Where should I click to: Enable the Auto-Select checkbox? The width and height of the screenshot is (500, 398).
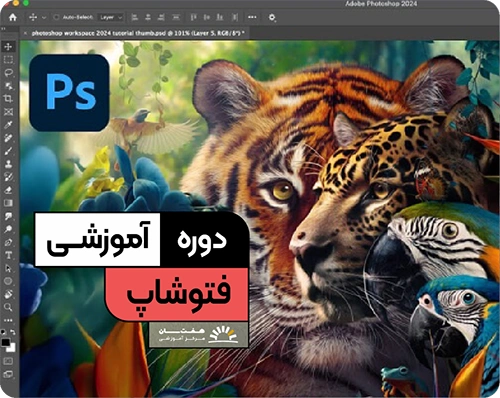click(56, 17)
